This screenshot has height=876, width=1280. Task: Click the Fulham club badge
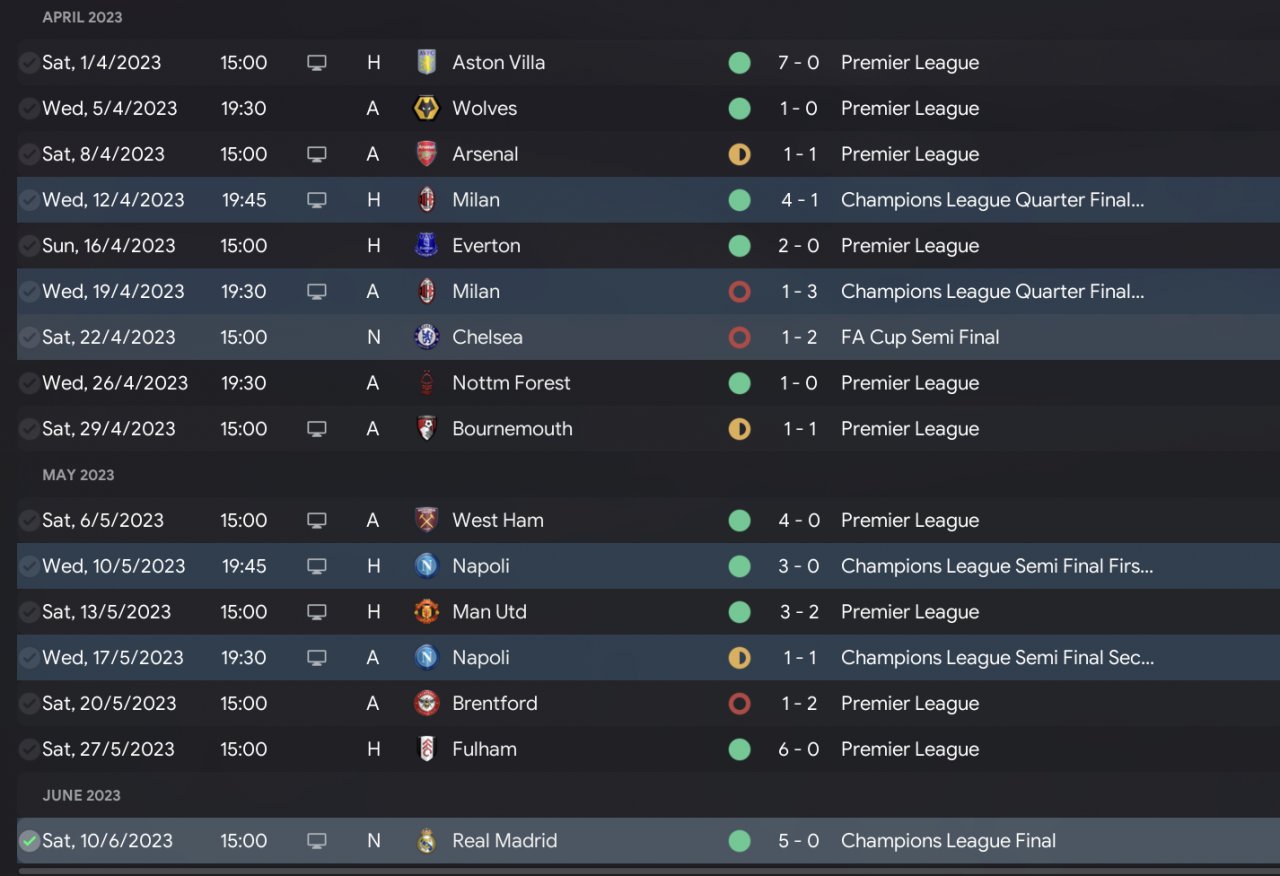(427, 749)
